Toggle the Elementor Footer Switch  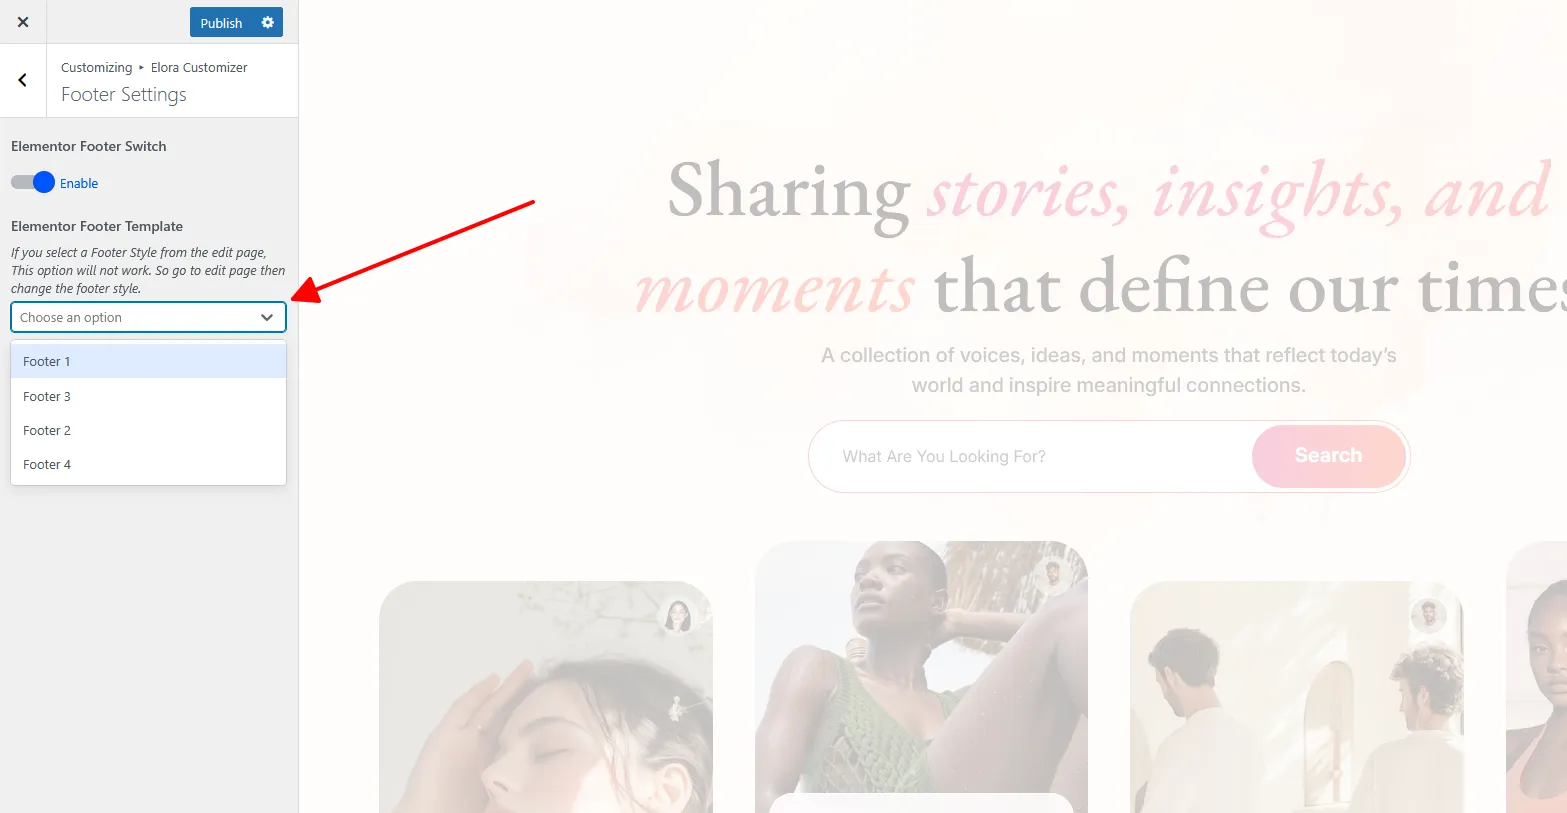point(32,182)
